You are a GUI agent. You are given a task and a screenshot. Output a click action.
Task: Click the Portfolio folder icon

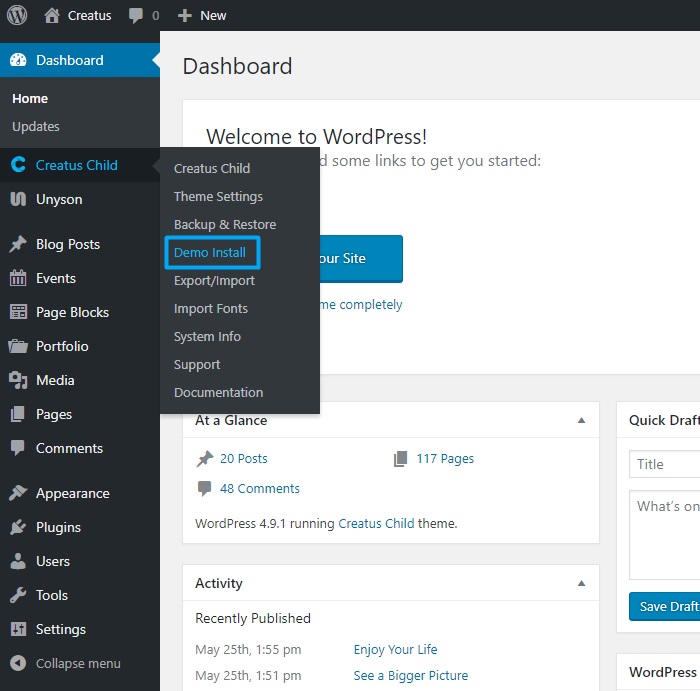click(18, 346)
